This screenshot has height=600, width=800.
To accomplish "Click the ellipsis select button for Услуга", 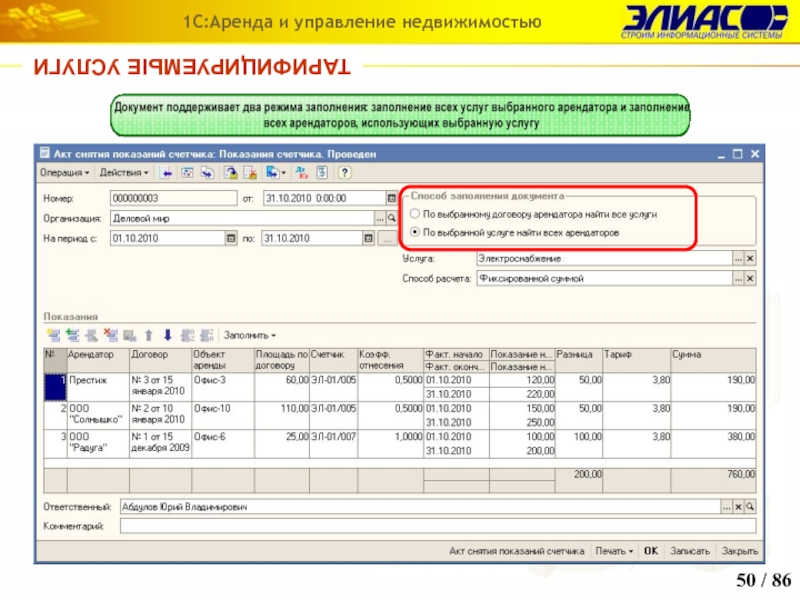I will pyautogui.click(x=738, y=259).
